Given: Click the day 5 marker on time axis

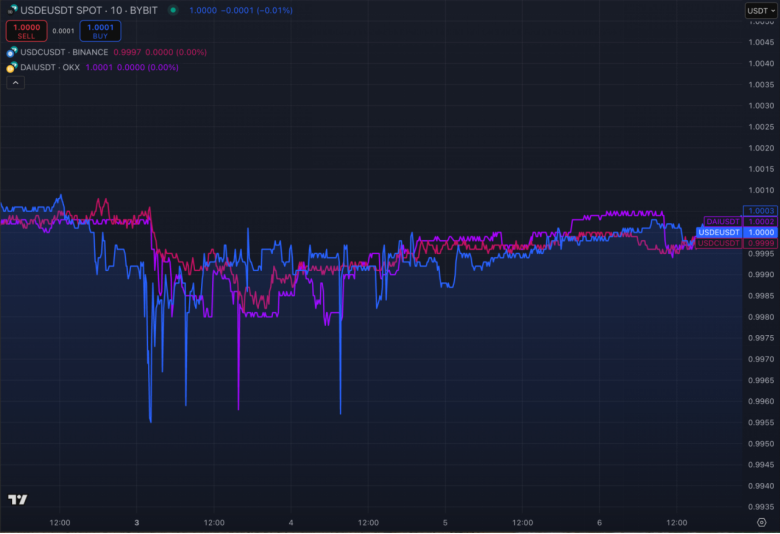Looking at the screenshot, I should coord(445,522).
